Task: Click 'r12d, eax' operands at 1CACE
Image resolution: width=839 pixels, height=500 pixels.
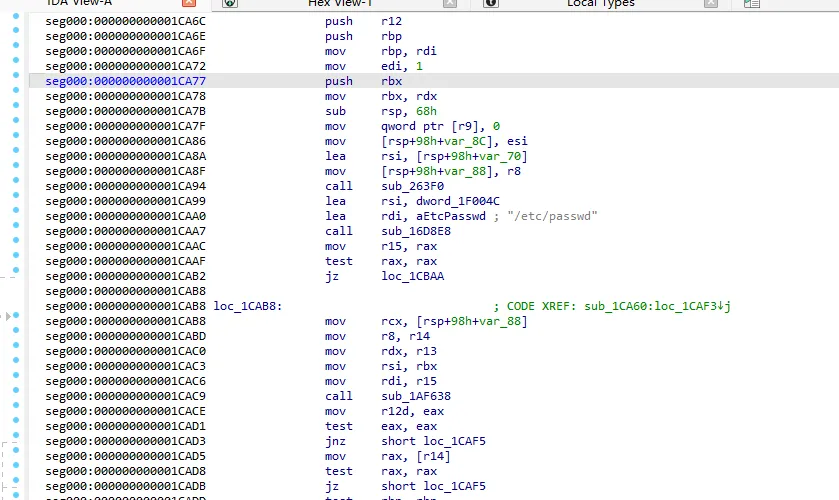Action: (413, 411)
